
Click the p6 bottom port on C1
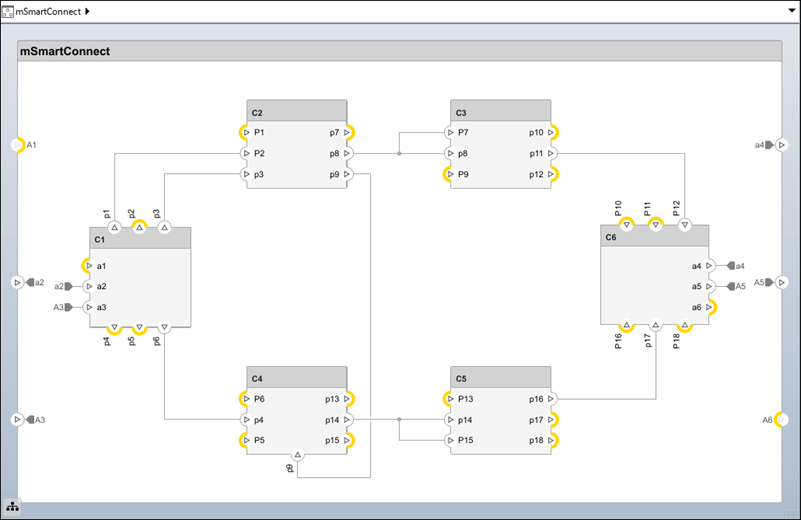(x=164, y=327)
